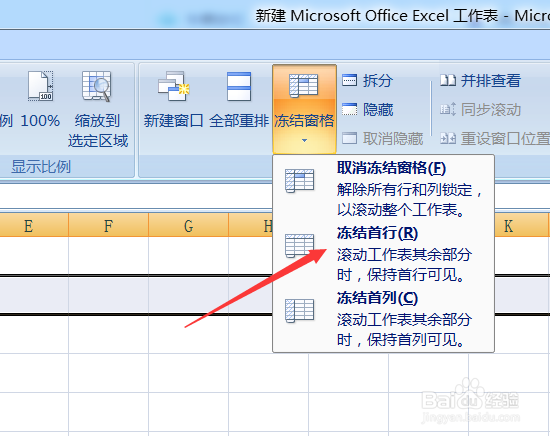Select 冻结首列(C) menu entry
The image size is (550, 436).
tap(383, 318)
